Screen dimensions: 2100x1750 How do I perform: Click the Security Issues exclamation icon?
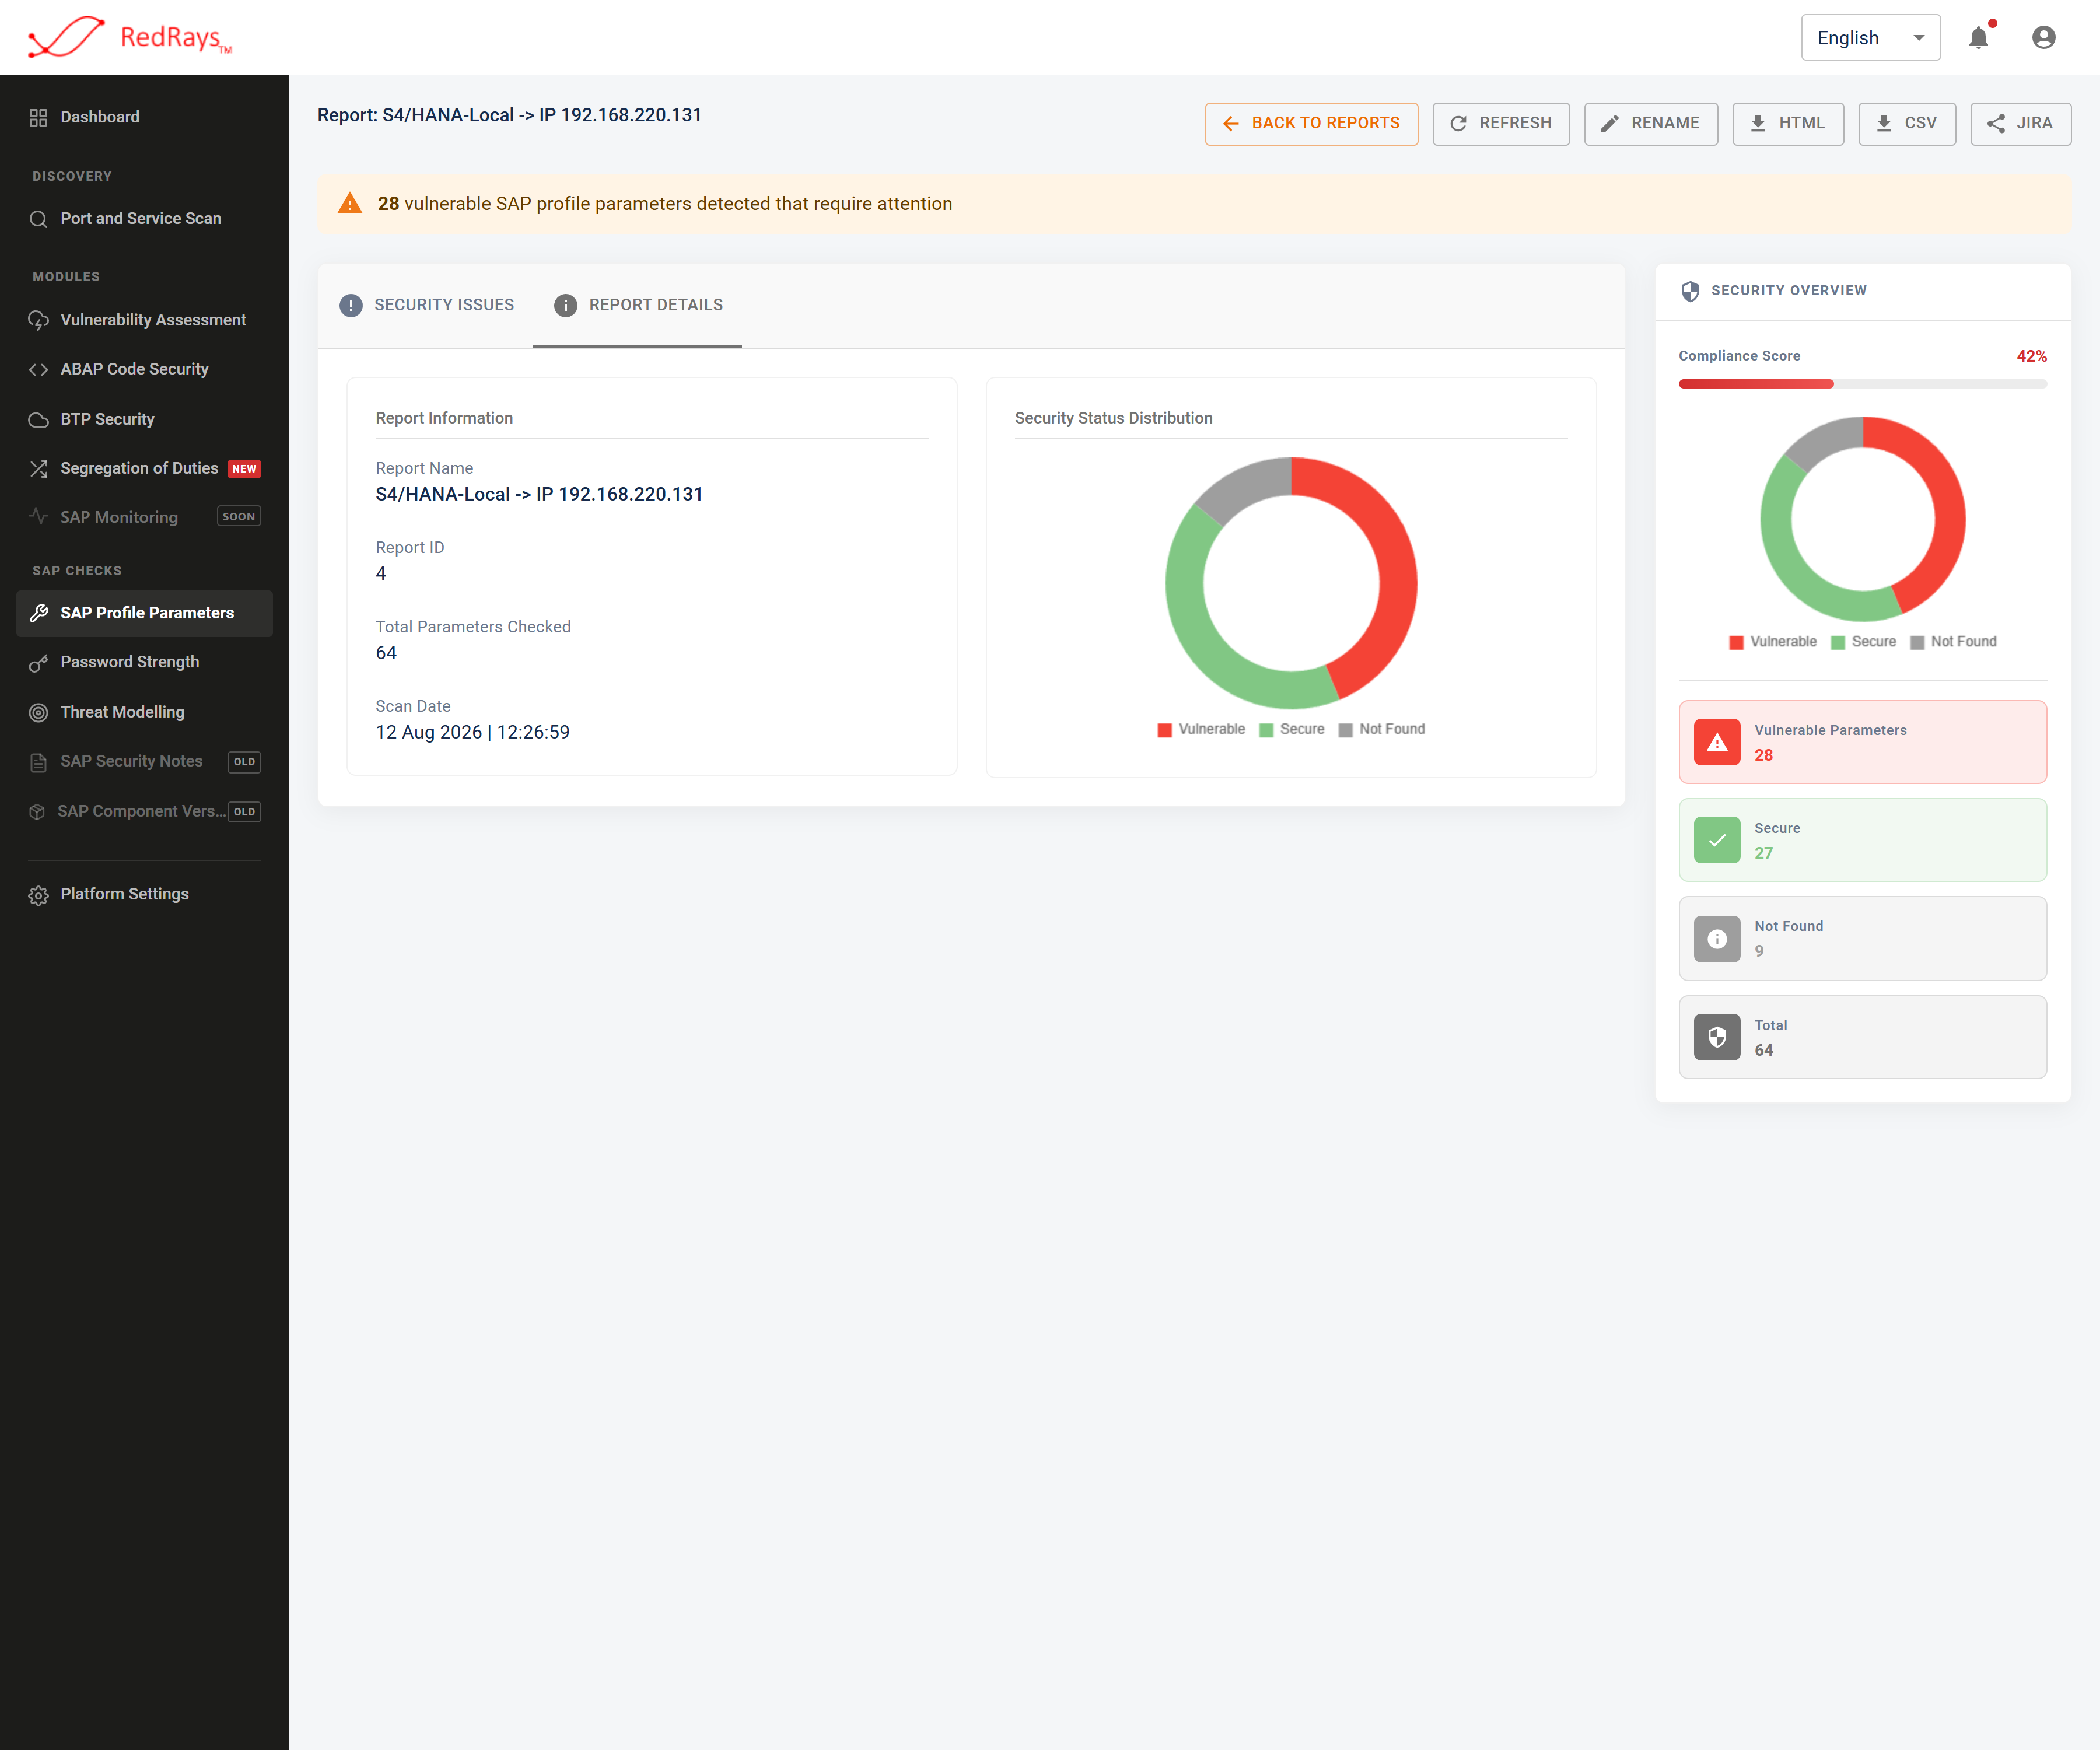(x=350, y=305)
